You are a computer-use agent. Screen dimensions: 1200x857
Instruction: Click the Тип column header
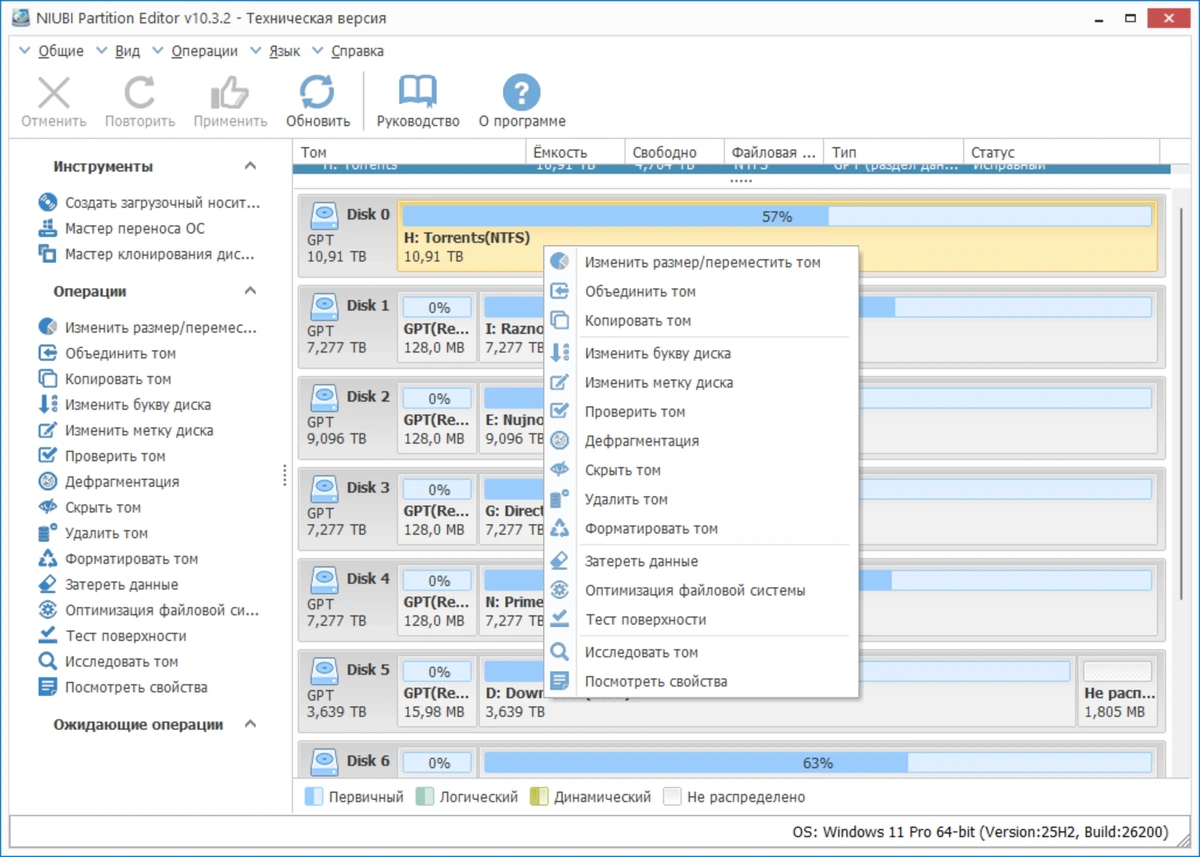pos(893,152)
